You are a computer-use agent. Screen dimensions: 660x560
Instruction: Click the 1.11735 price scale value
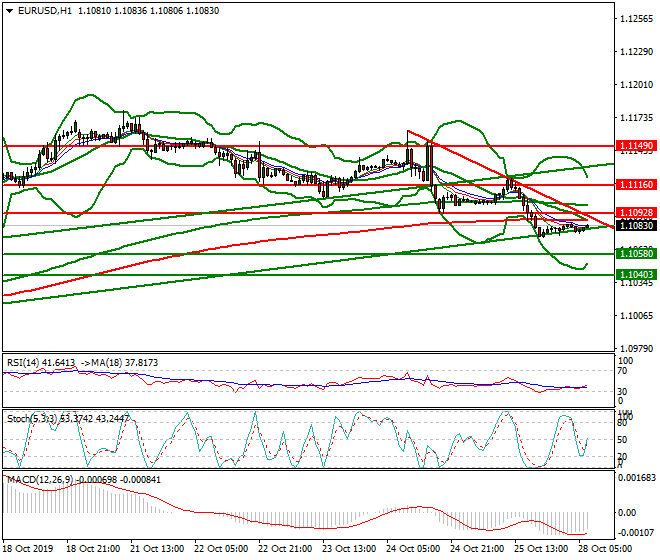point(637,117)
